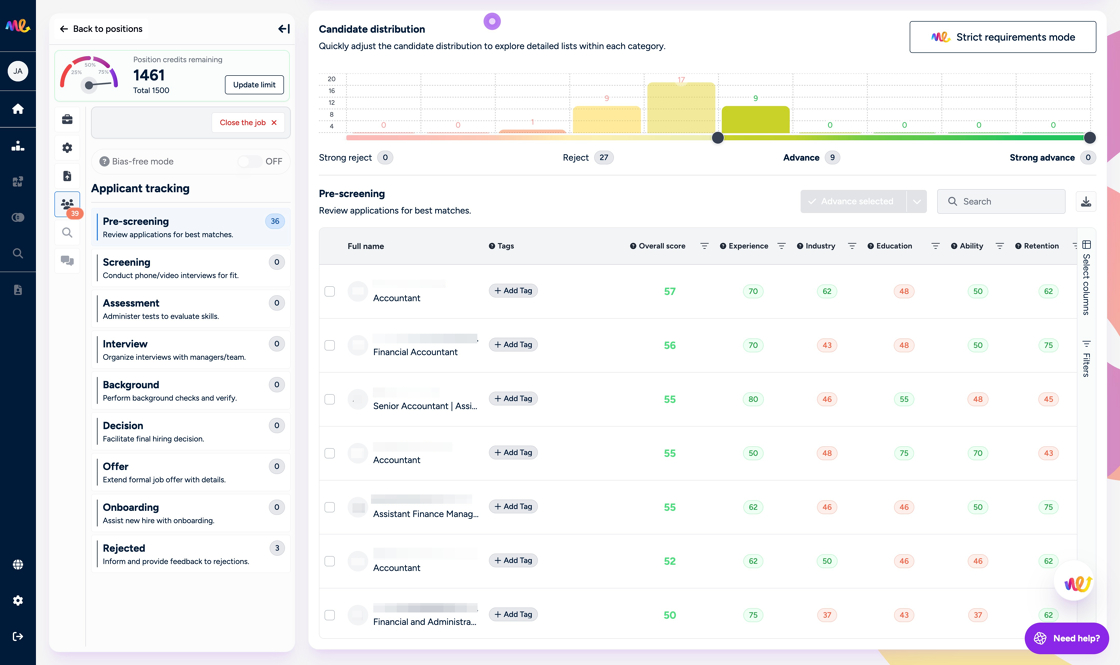Open the chat messages icon in panel
This screenshot has height=665, width=1120.
point(67,261)
